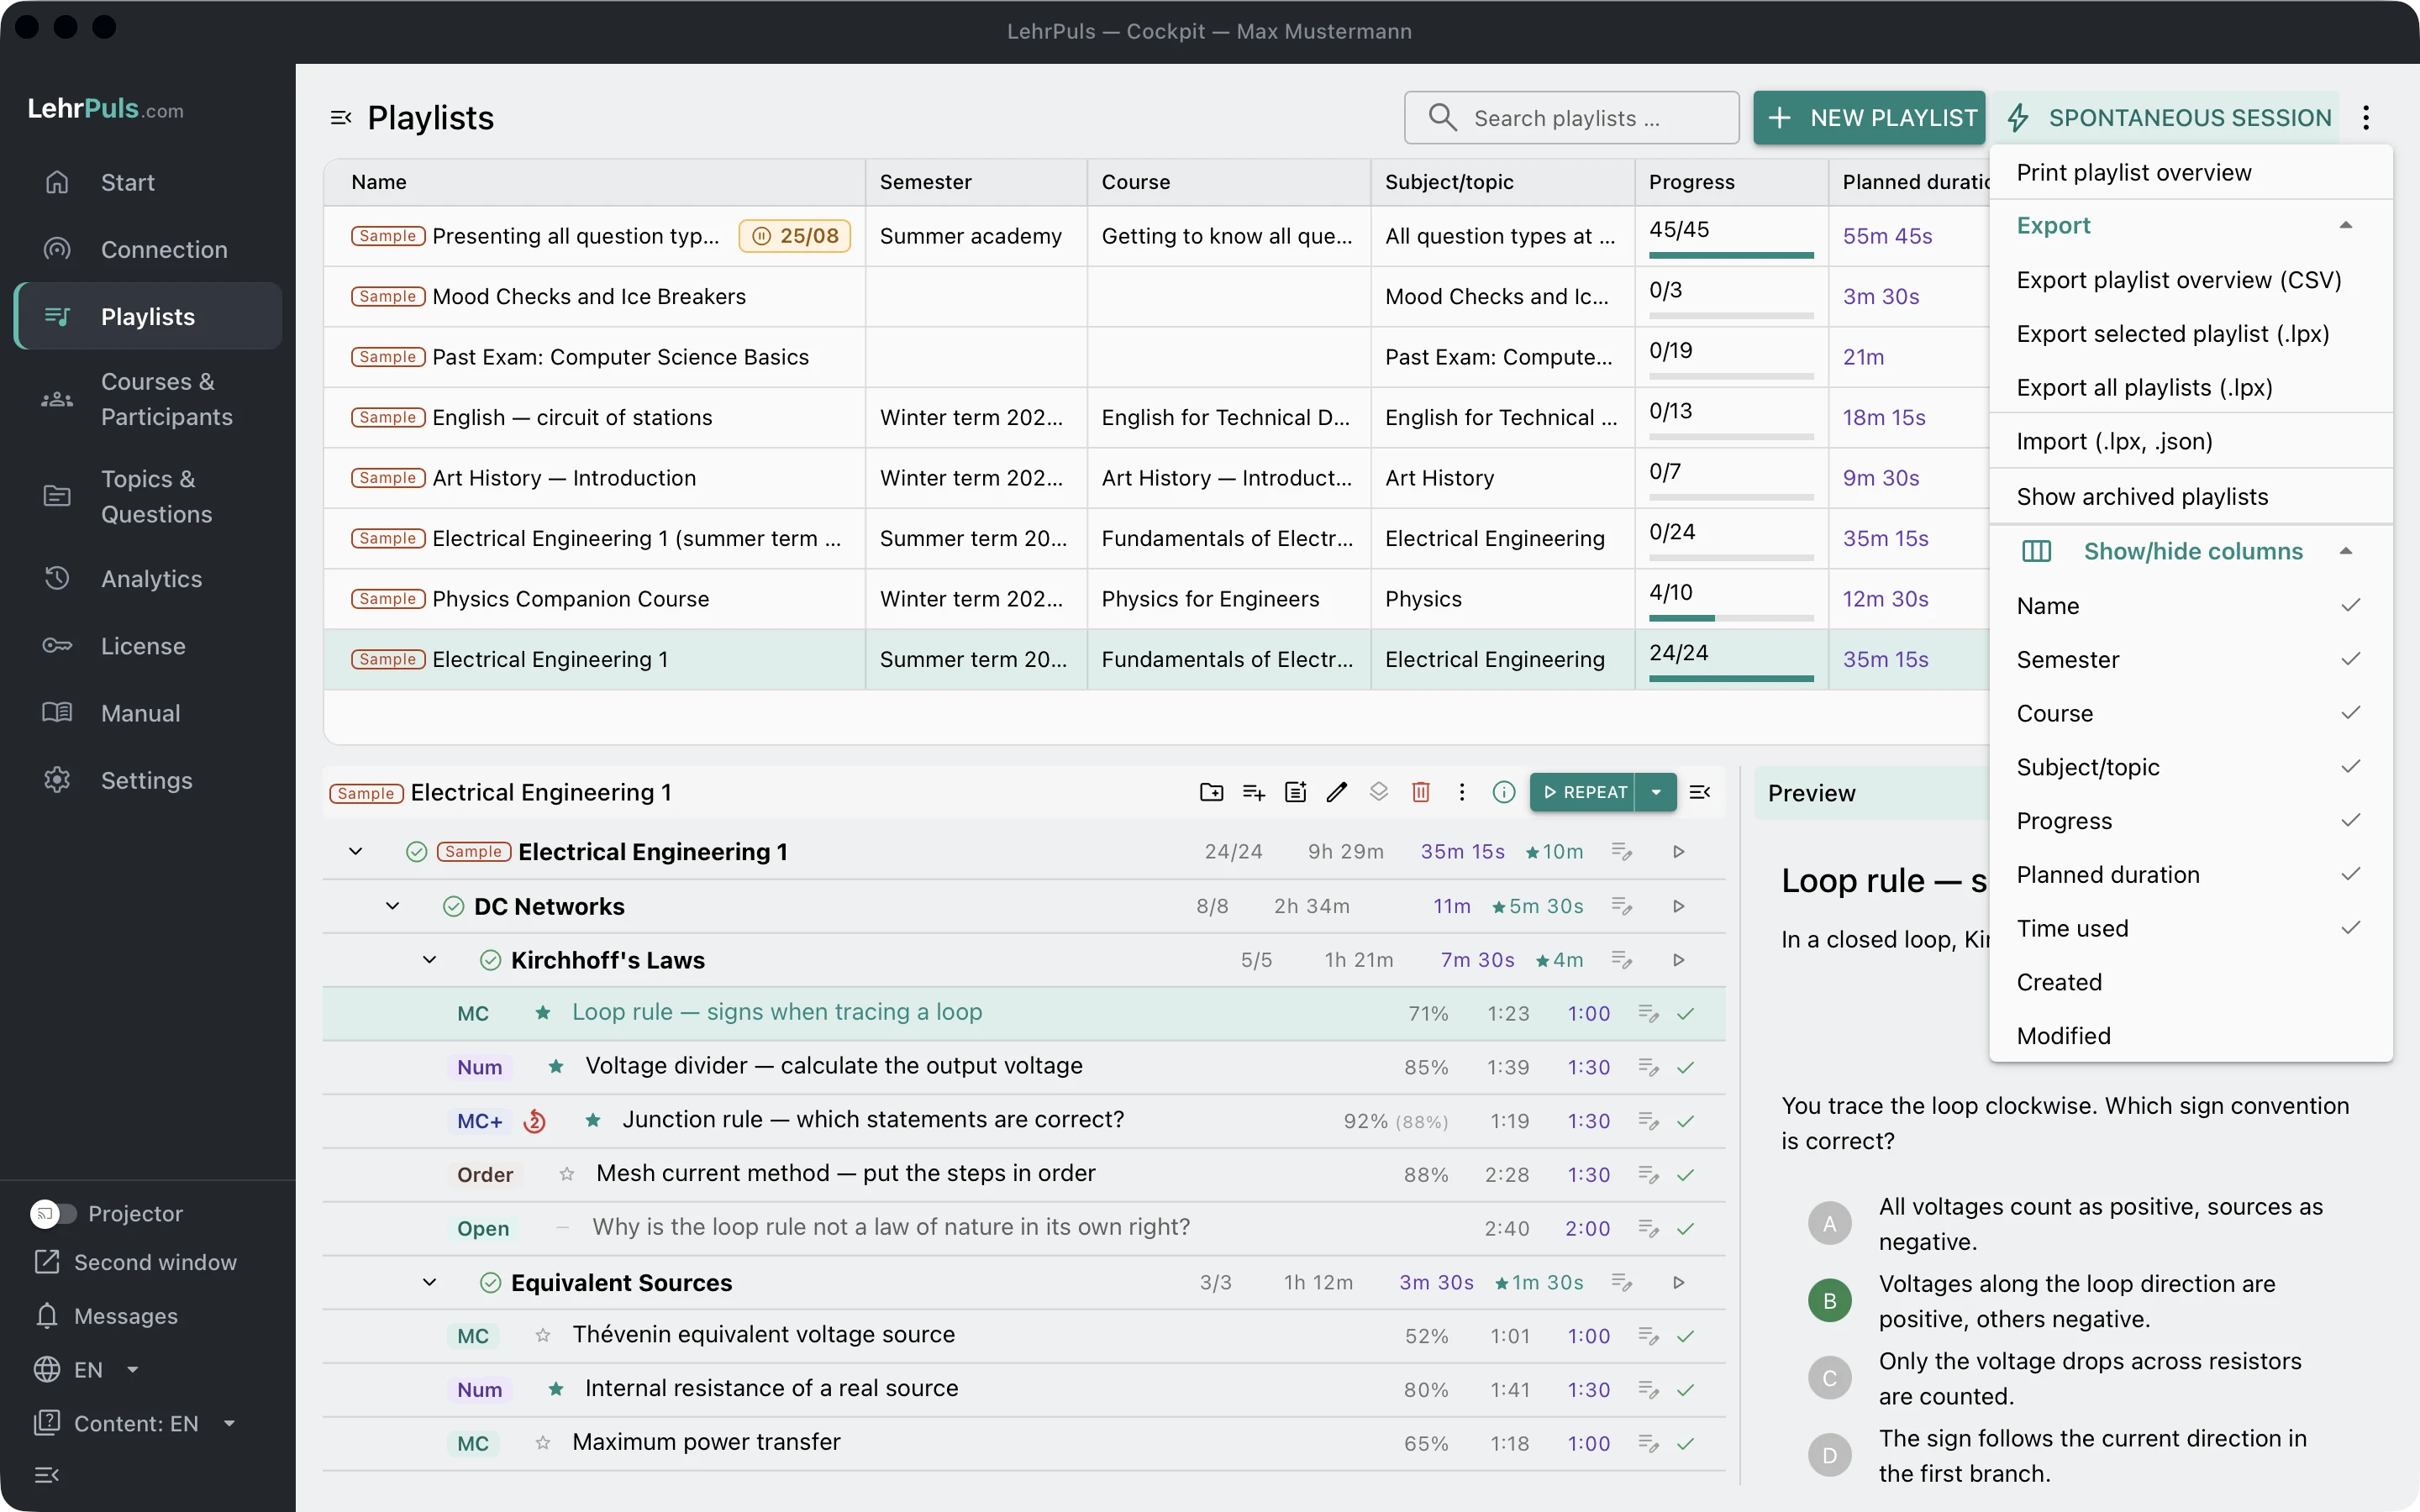
Task: Open Analytics in the sidebar
Action: [x=148, y=579]
